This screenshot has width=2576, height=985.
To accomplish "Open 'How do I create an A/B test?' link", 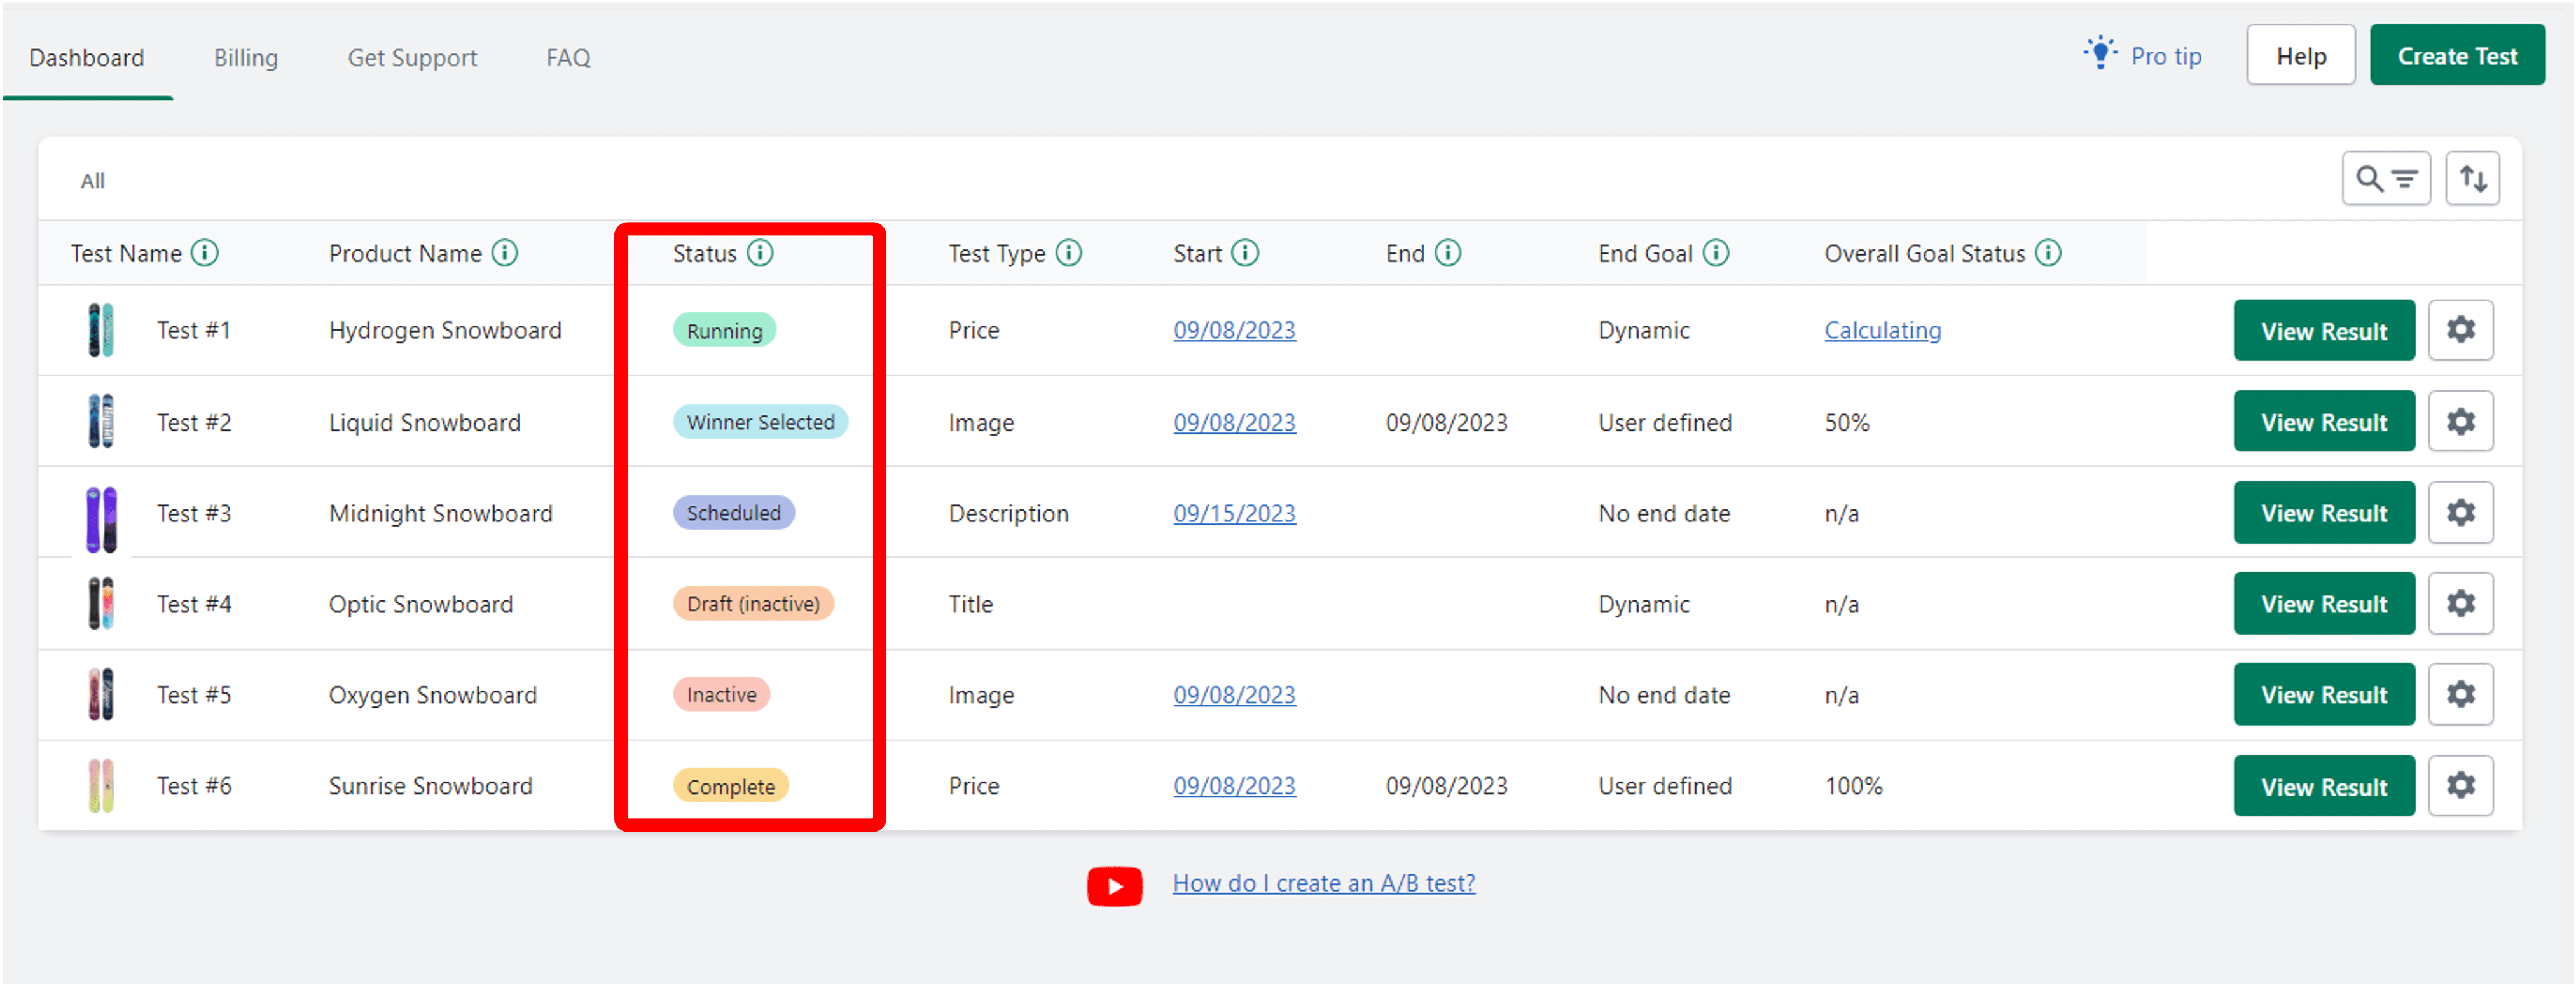I will (1323, 884).
